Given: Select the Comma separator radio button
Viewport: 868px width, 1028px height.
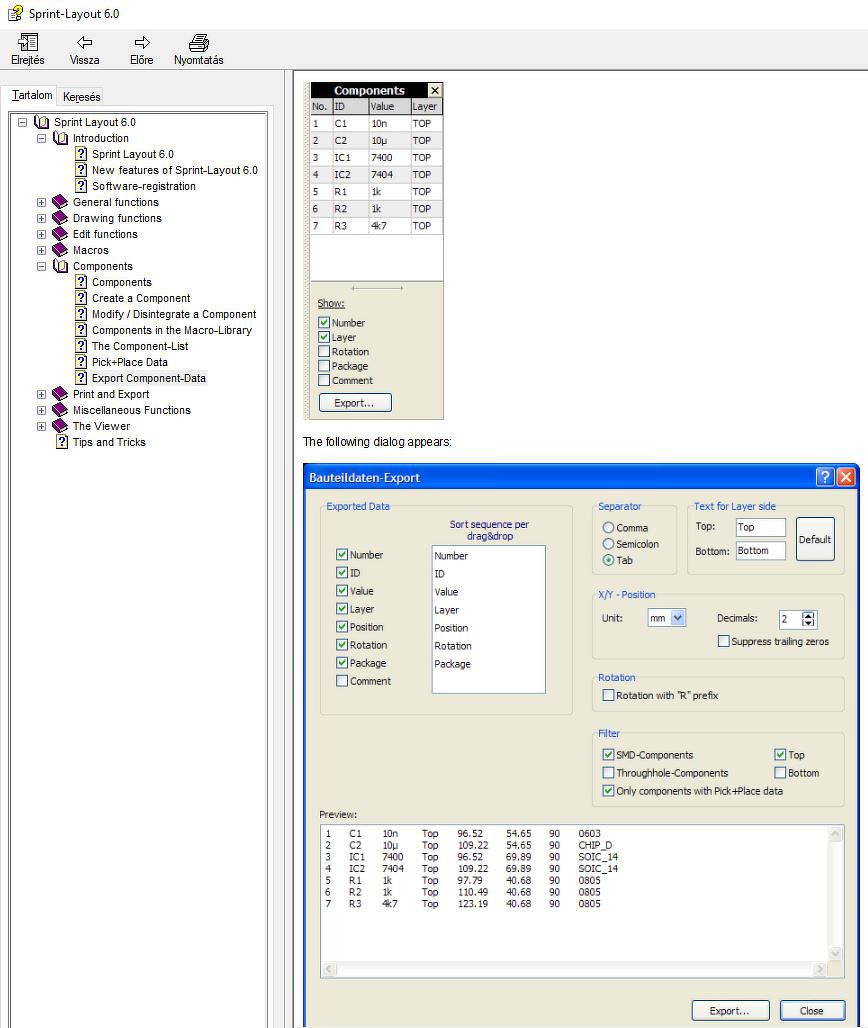Looking at the screenshot, I should click(x=608, y=528).
